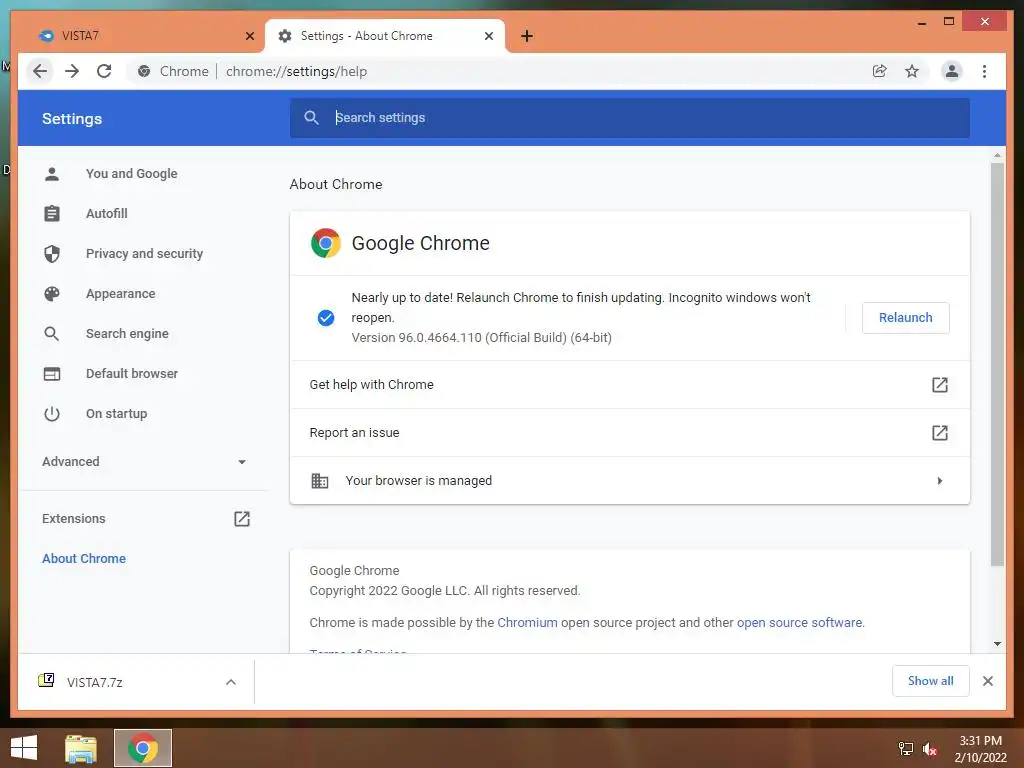Click the magnifier icon in settings search
This screenshot has height=768, width=1024.
coord(312,118)
